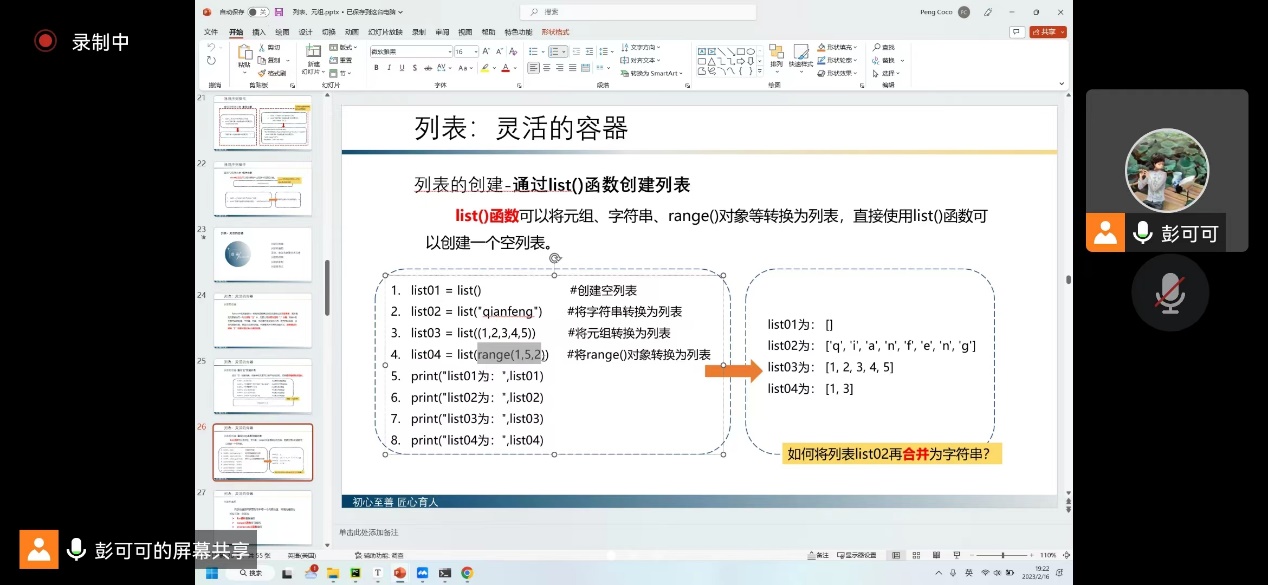The image size is (1268, 585).
Task: Switch to the Shape Format (形状格式) tab
Action: click(555, 32)
